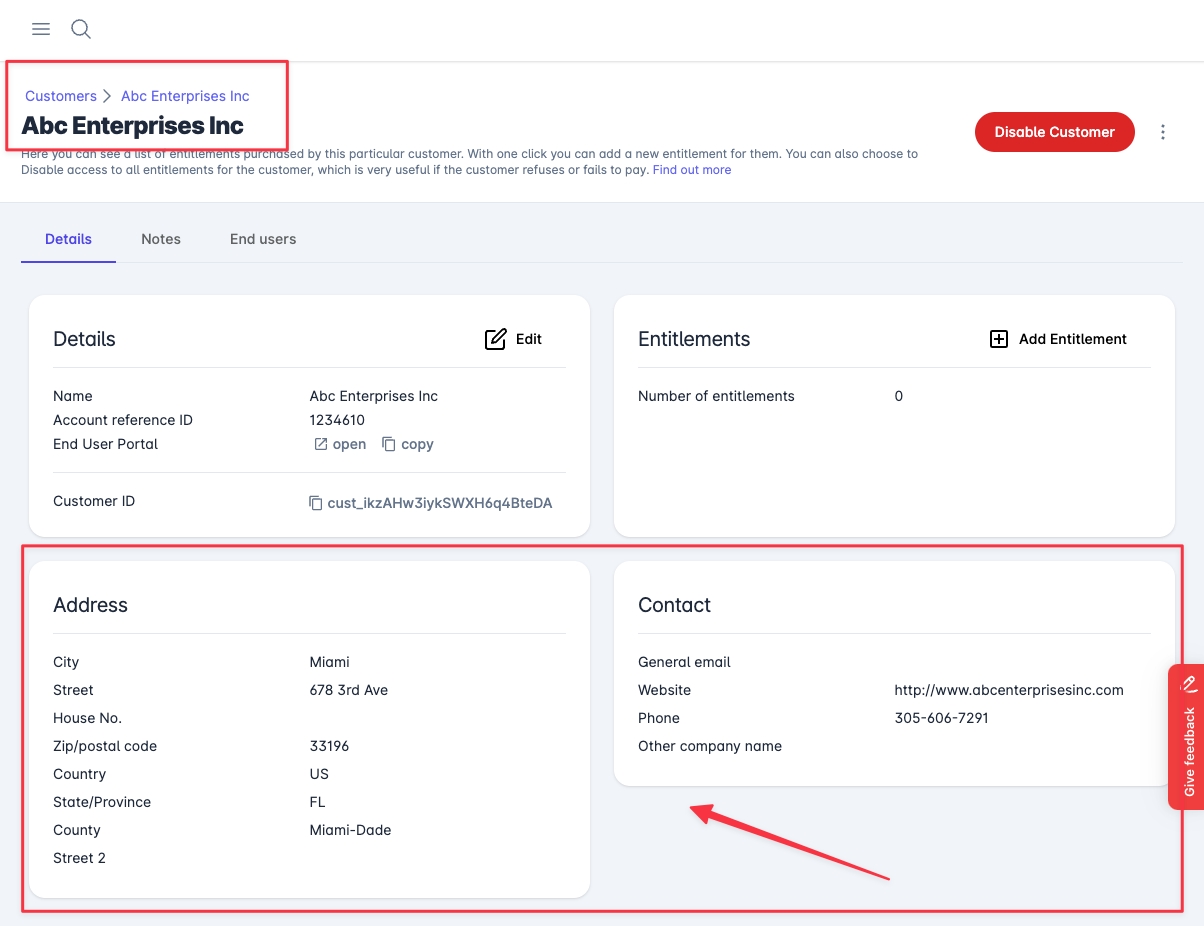The height and width of the screenshot is (926, 1204).
Task: Click the website URL abcenterprisesinc.com
Action: tap(1008, 690)
